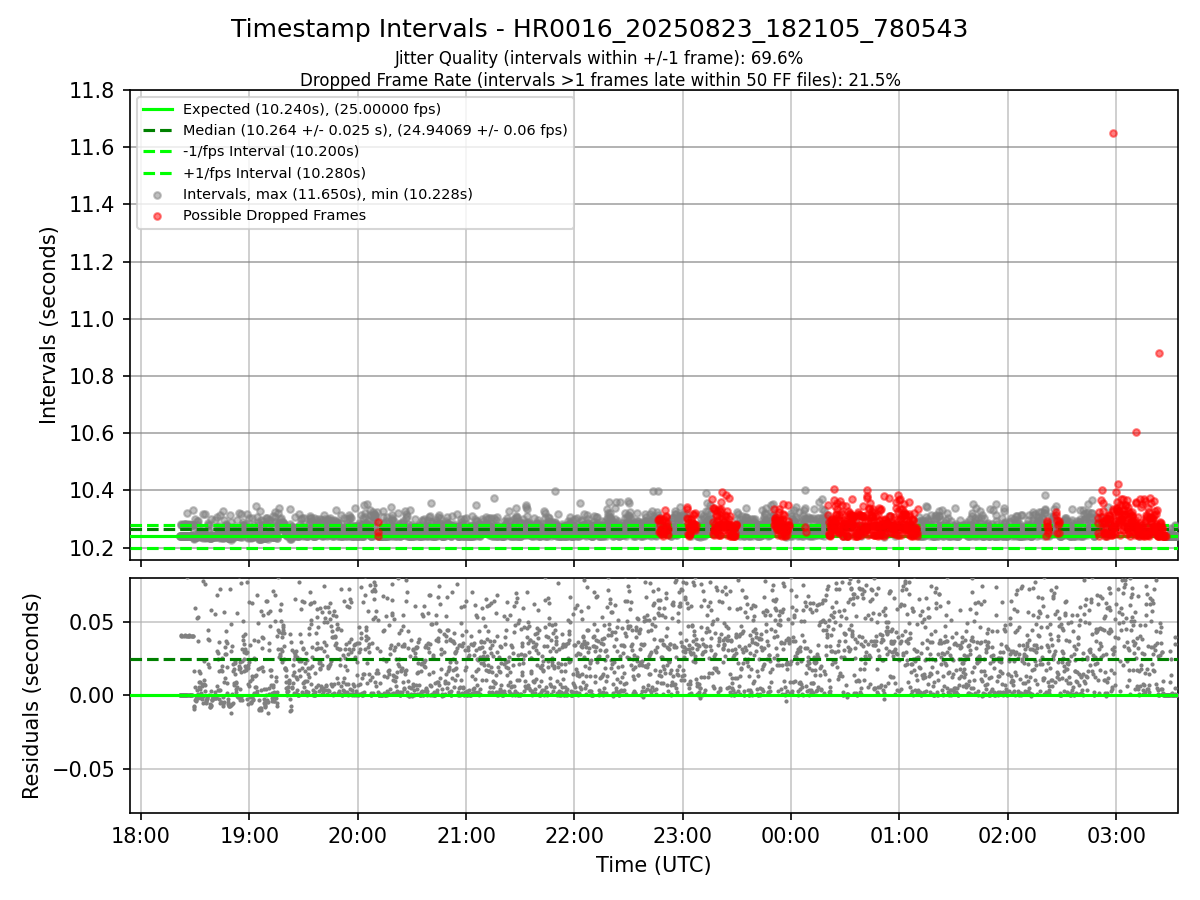
Task: Click legend entry 'Expected (10.240s), (25.00000 fps)'
Action: pyautogui.click(x=312, y=109)
